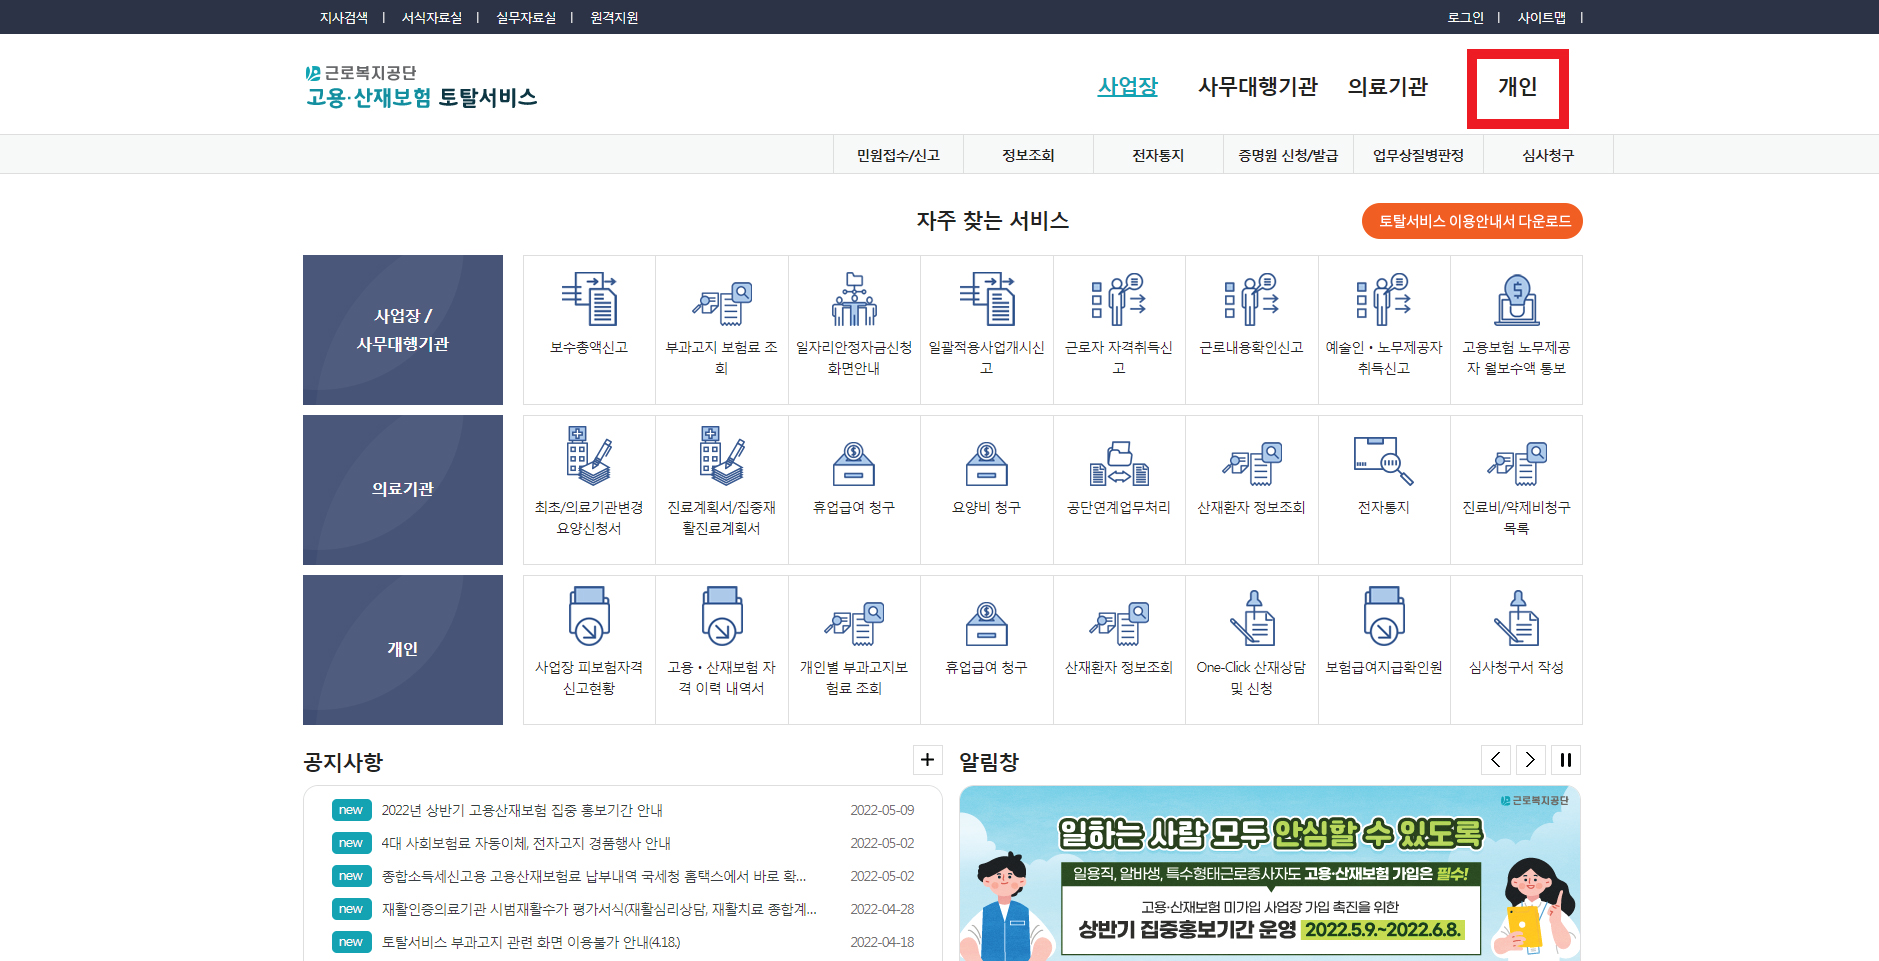The image size is (1879, 961).
Task: Pause the 알림창 banner slideshow
Action: (x=1565, y=760)
